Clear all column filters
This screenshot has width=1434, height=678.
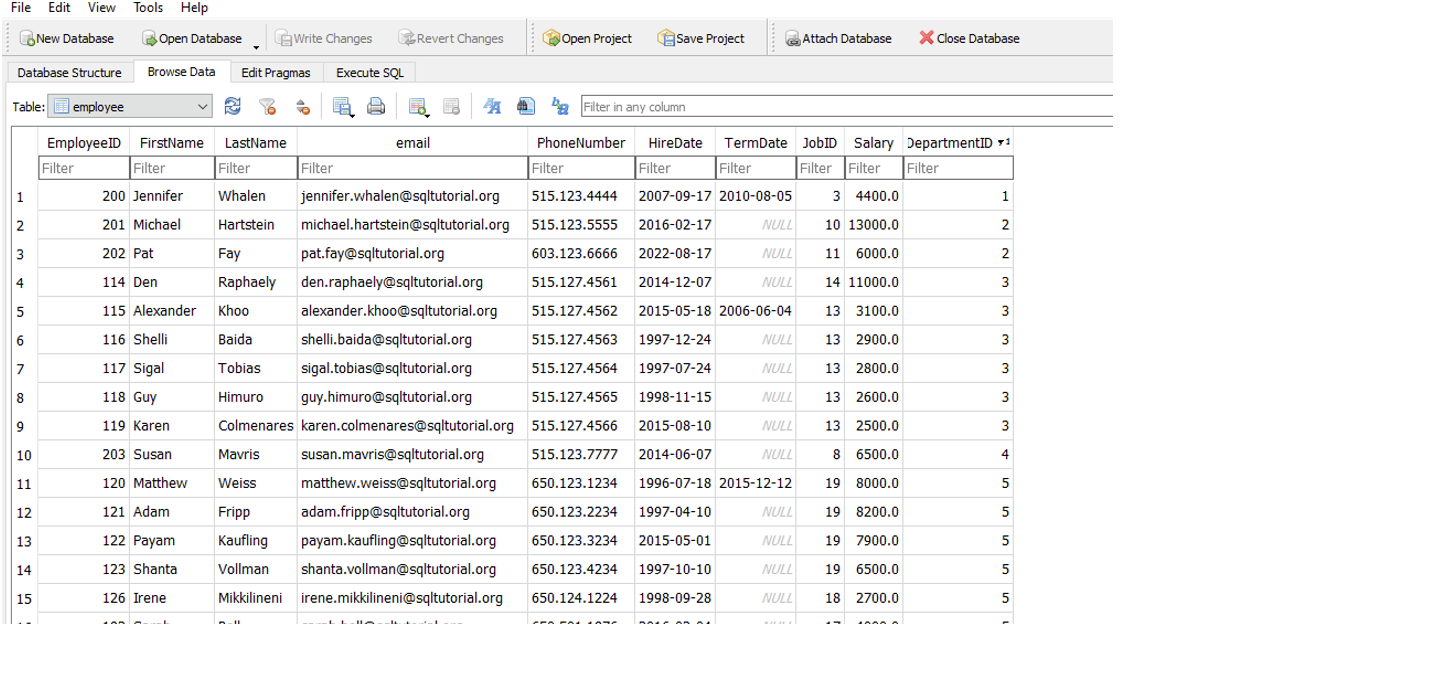pos(267,105)
